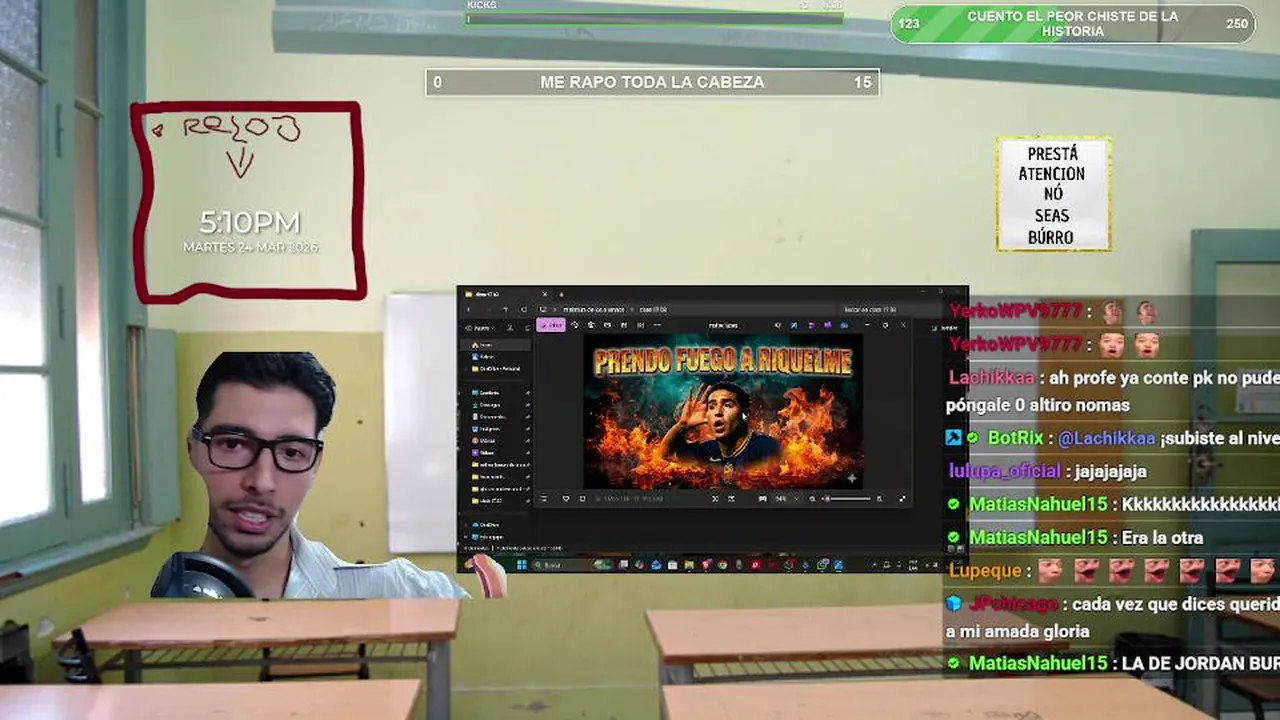Click the lulupa_oficial username in chat
Viewport: 1280px width, 720px height.
click(x=1005, y=471)
